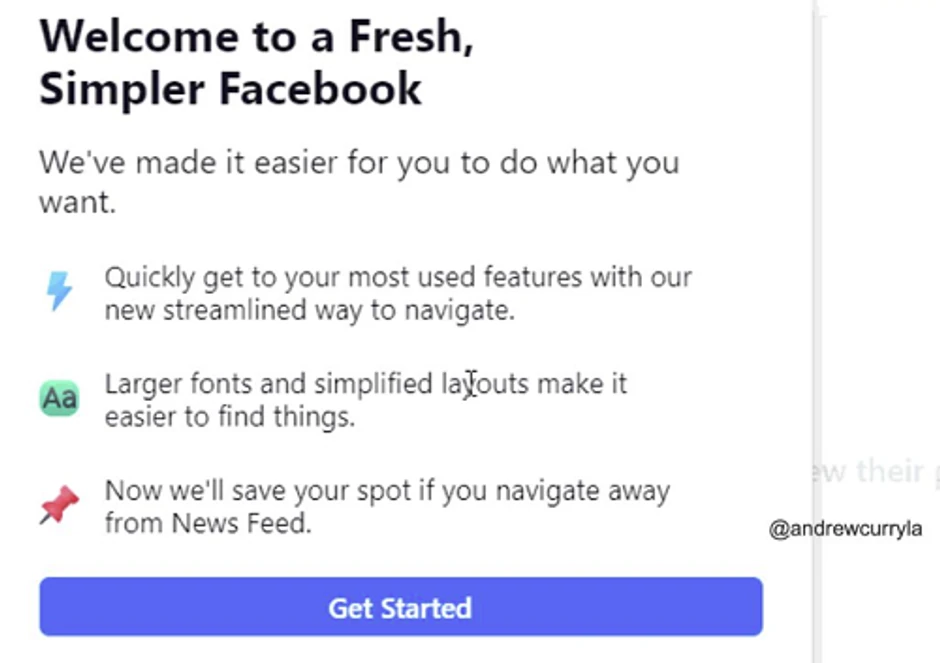Click the "Larger fonts and simplified layouts" line
This screenshot has width=940, height=663.
point(366,384)
